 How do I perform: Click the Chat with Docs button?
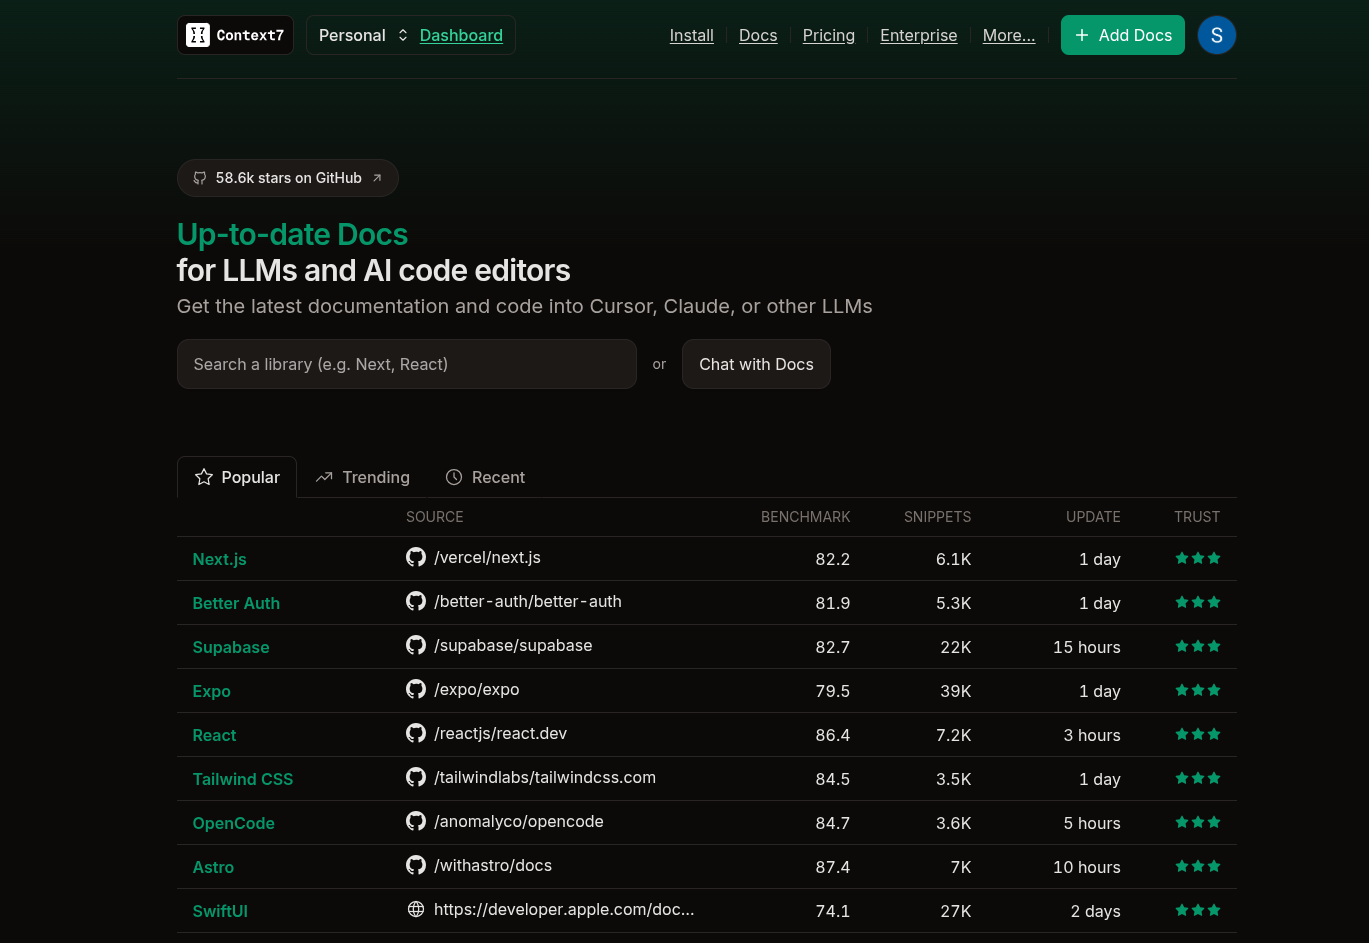tap(756, 364)
